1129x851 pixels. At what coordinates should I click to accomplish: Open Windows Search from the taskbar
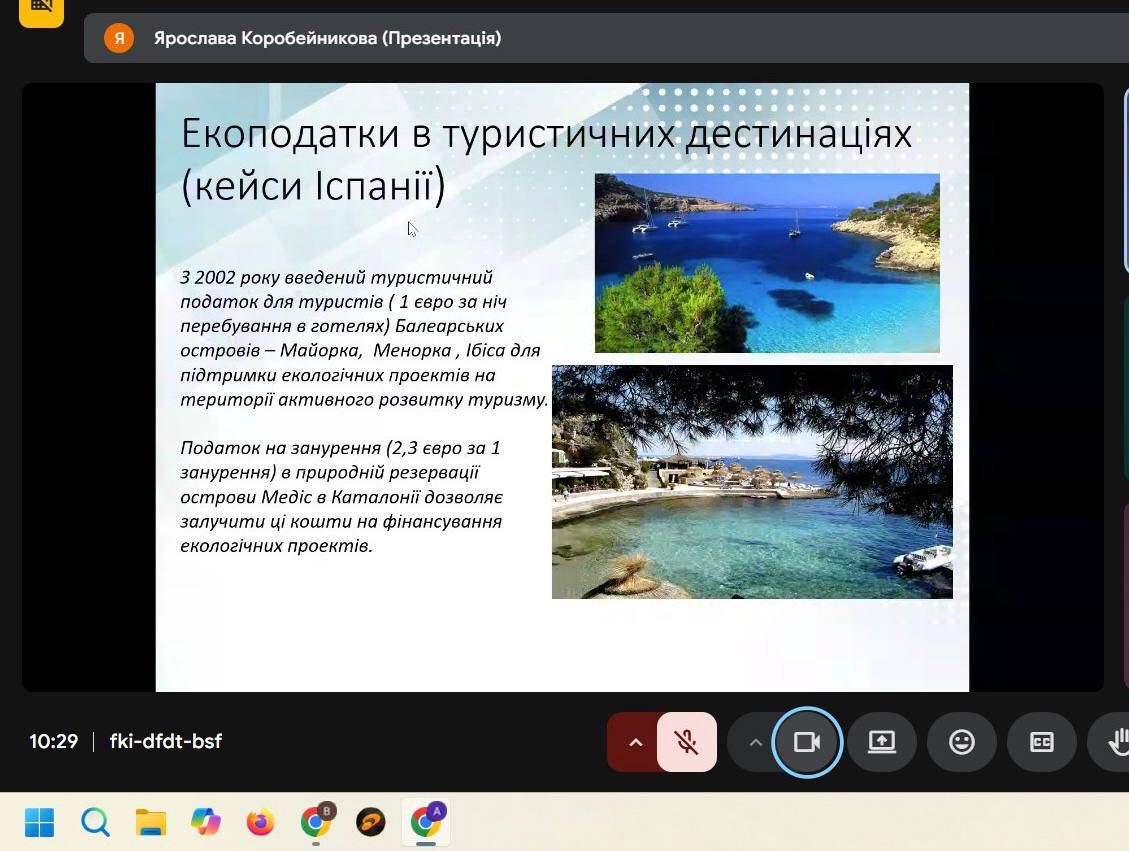95,822
